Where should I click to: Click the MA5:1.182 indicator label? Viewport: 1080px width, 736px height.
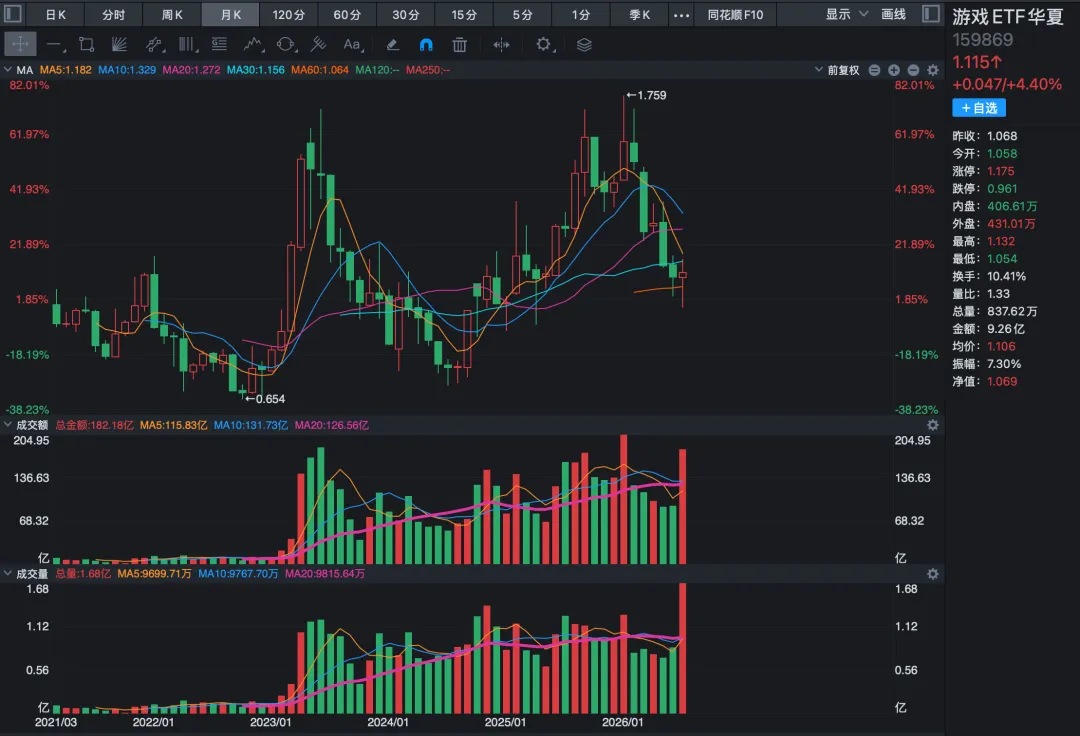click(65, 70)
